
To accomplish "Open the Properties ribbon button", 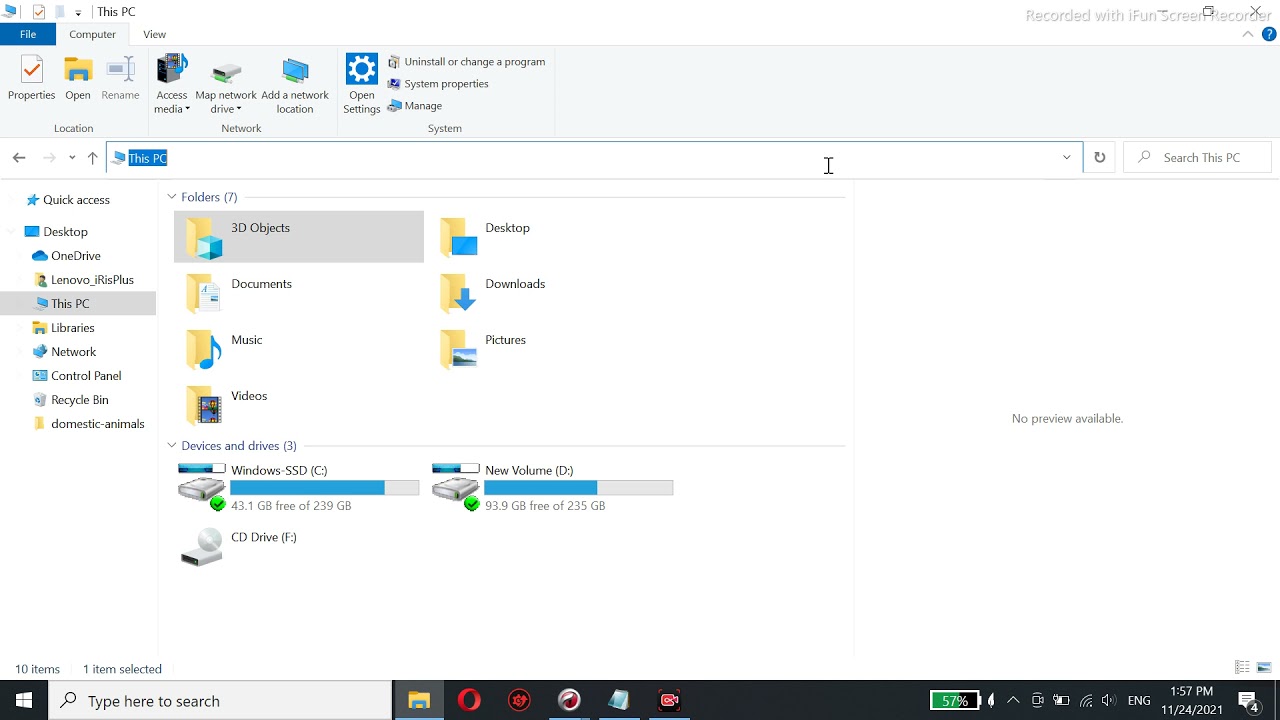I will 31,79.
